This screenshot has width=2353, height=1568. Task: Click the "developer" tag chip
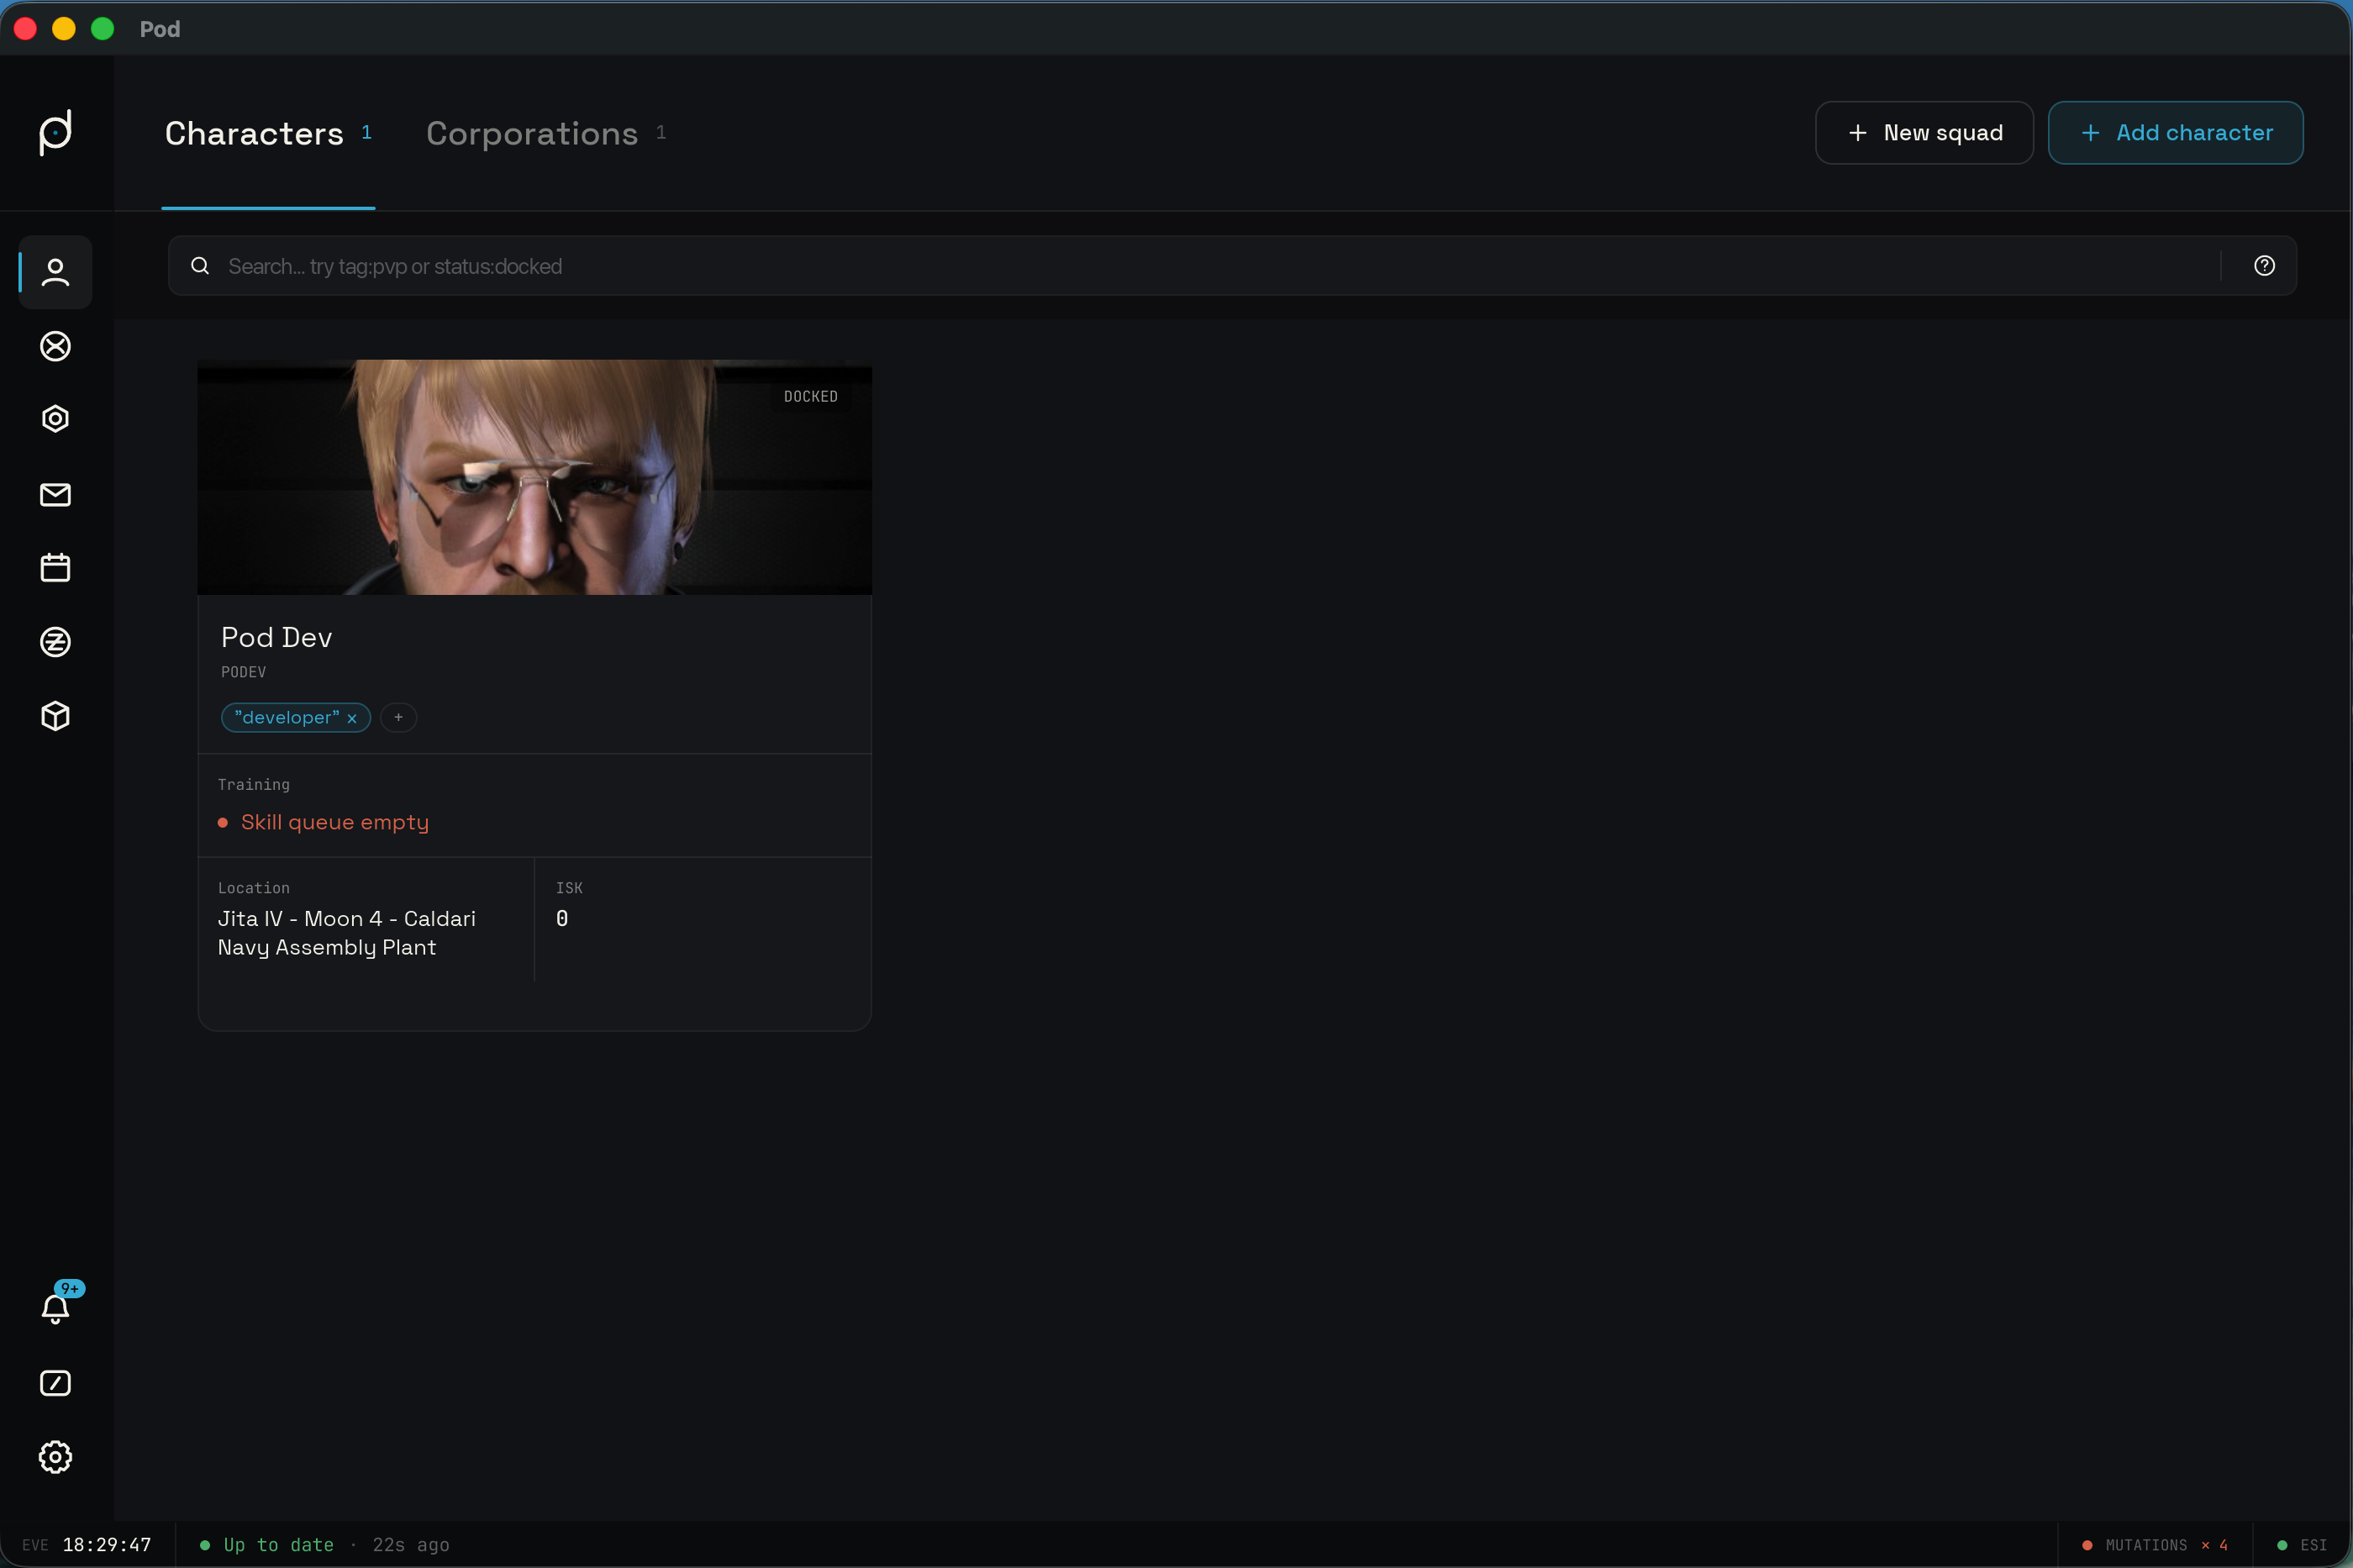pyautogui.click(x=295, y=718)
